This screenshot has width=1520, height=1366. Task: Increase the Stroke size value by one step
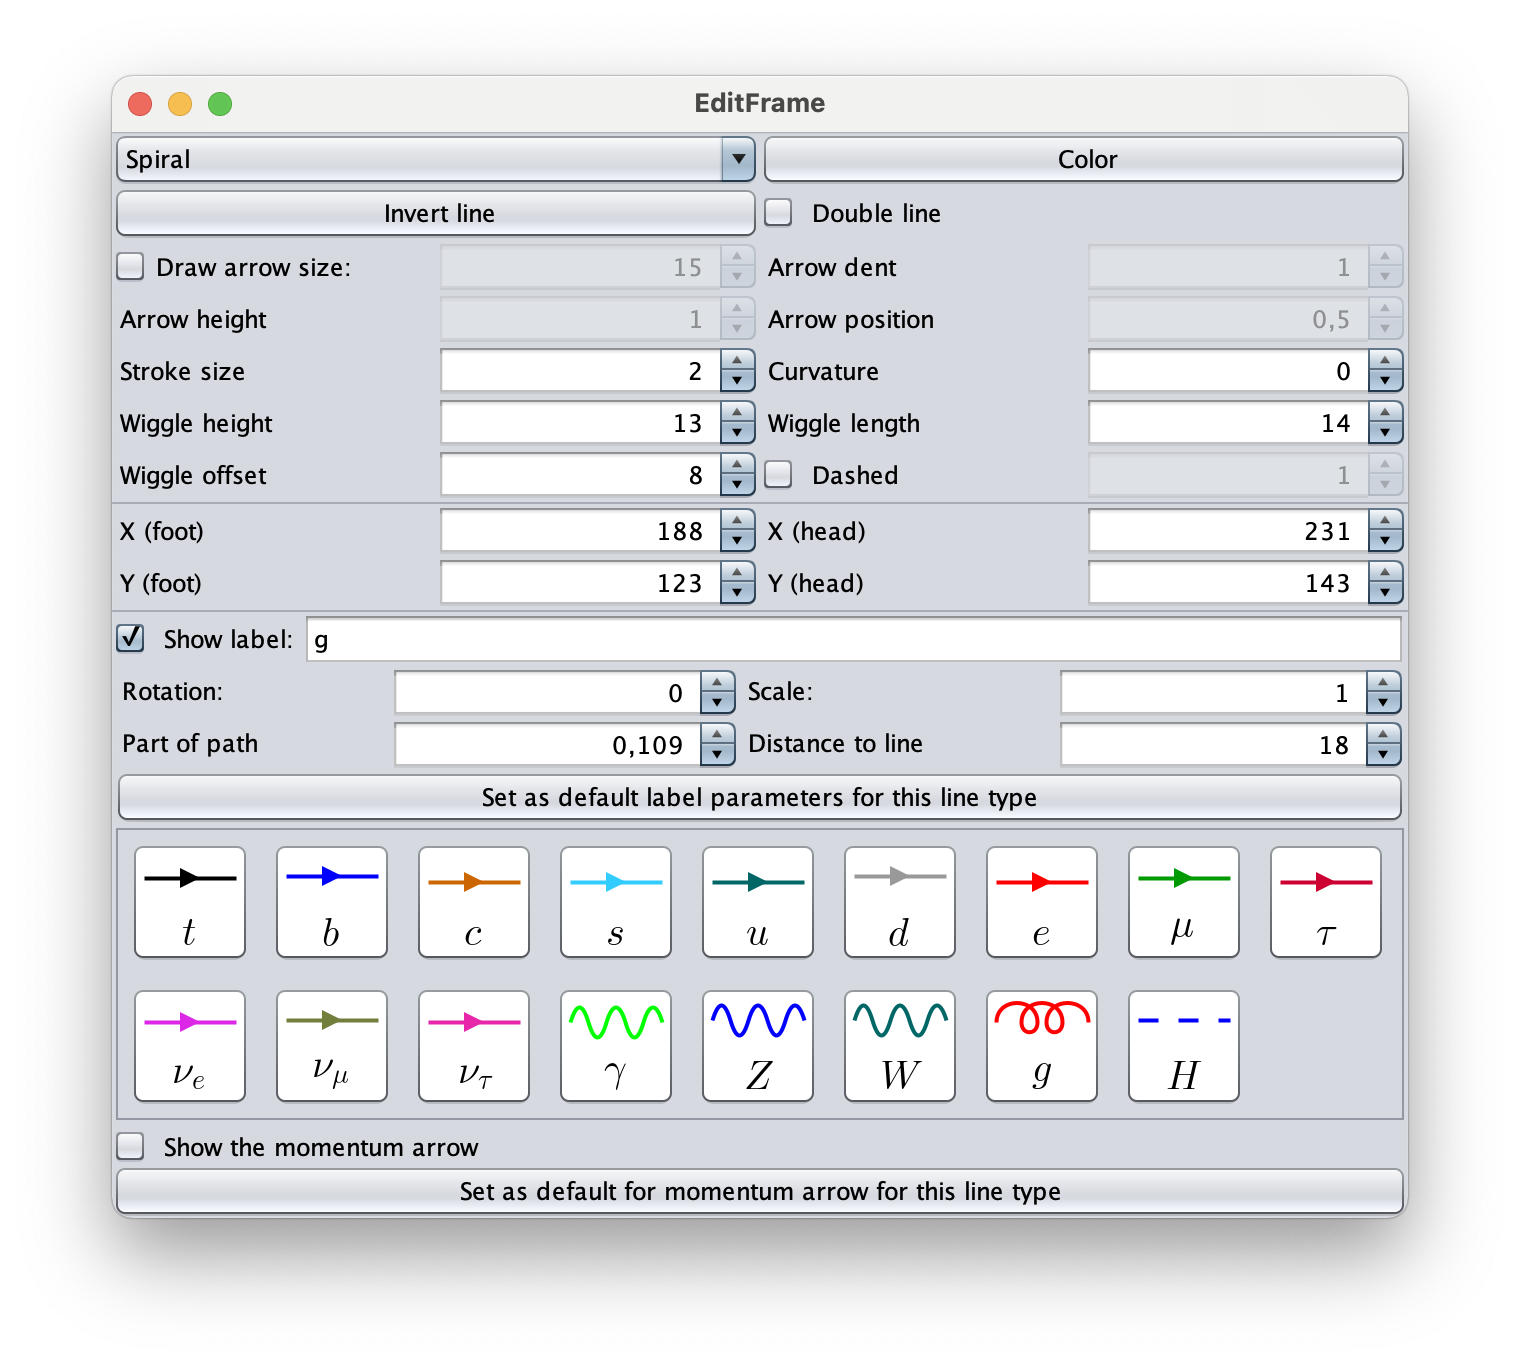737,361
